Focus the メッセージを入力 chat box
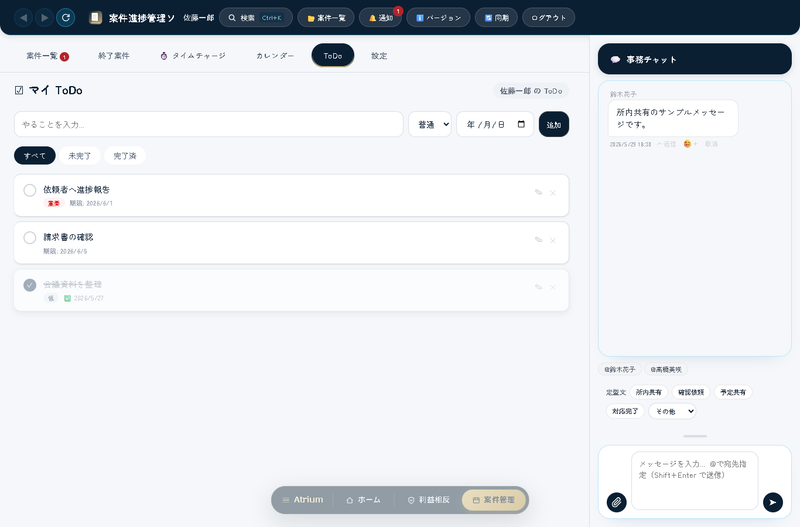The width and height of the screenshot is (800, 527). click(694, 481)
